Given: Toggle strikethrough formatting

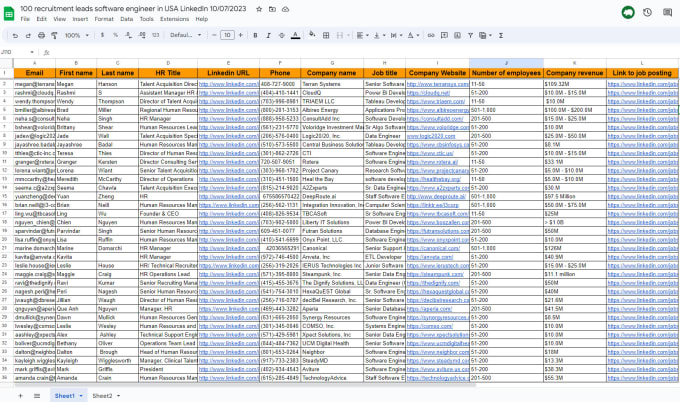Looking at the screenshot, I should tap(282, 36).
